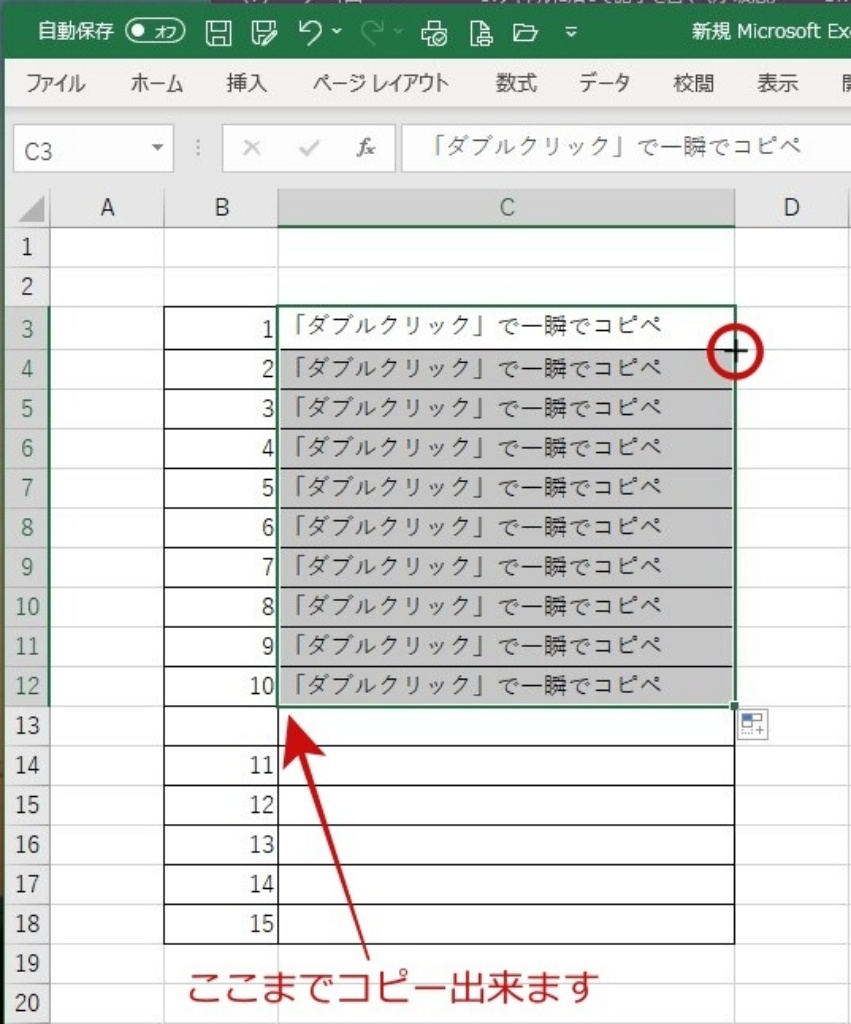Toggle the 自動保存 AutoSave switch
This screenshot has height=1024, width=851.
(x=155, y=31)
